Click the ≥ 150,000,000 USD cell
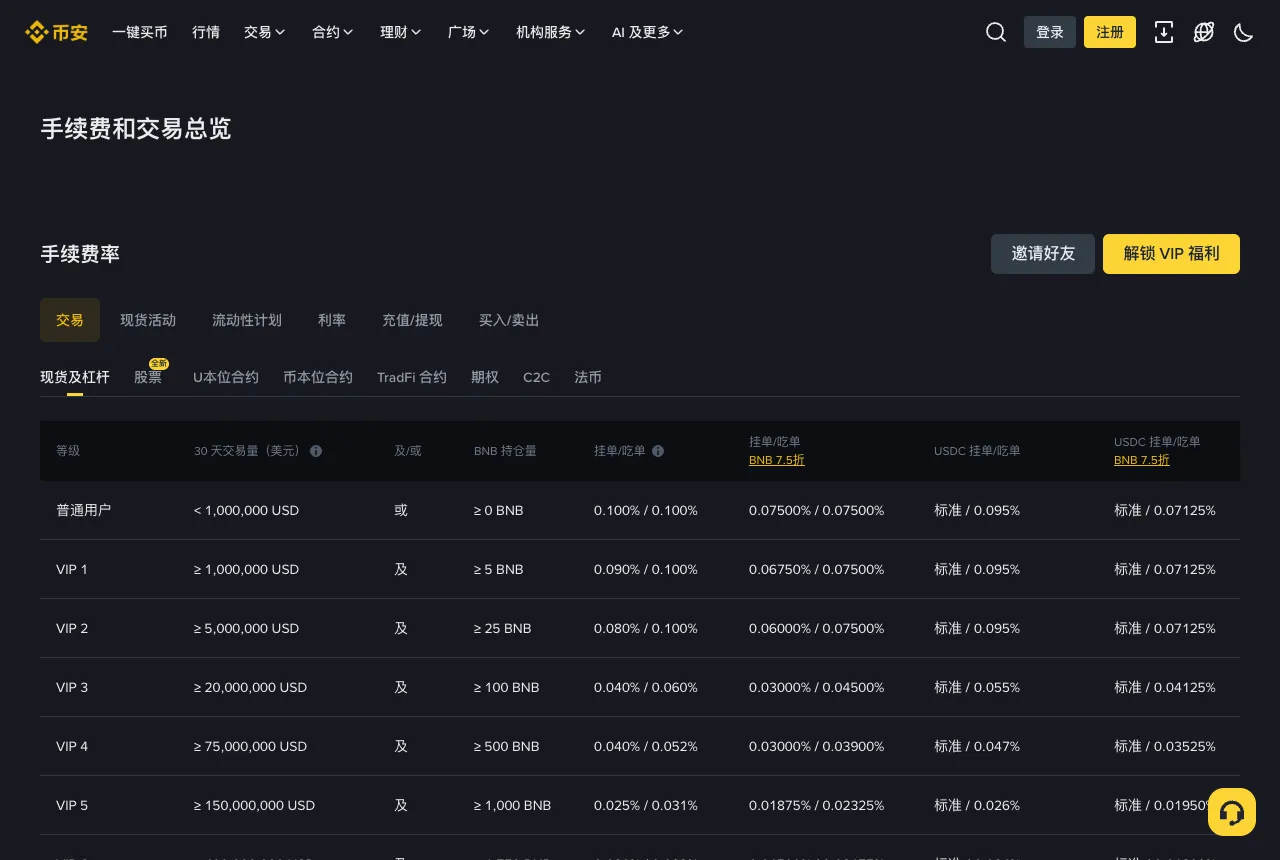 [x=255, y=805]
